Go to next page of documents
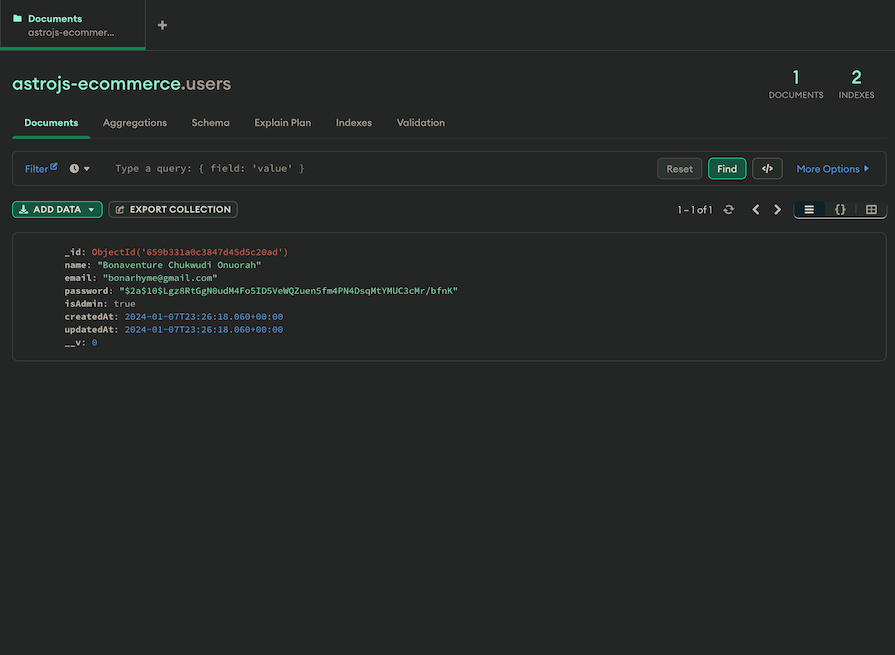This screenshot has height=655, width=895. pos(777,209)
